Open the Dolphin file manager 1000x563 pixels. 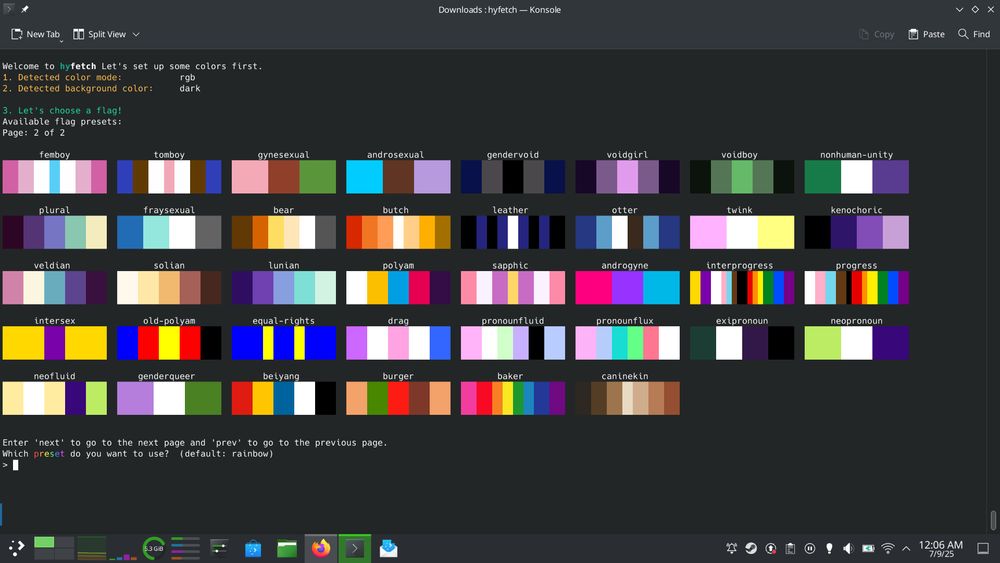[287, 548]
